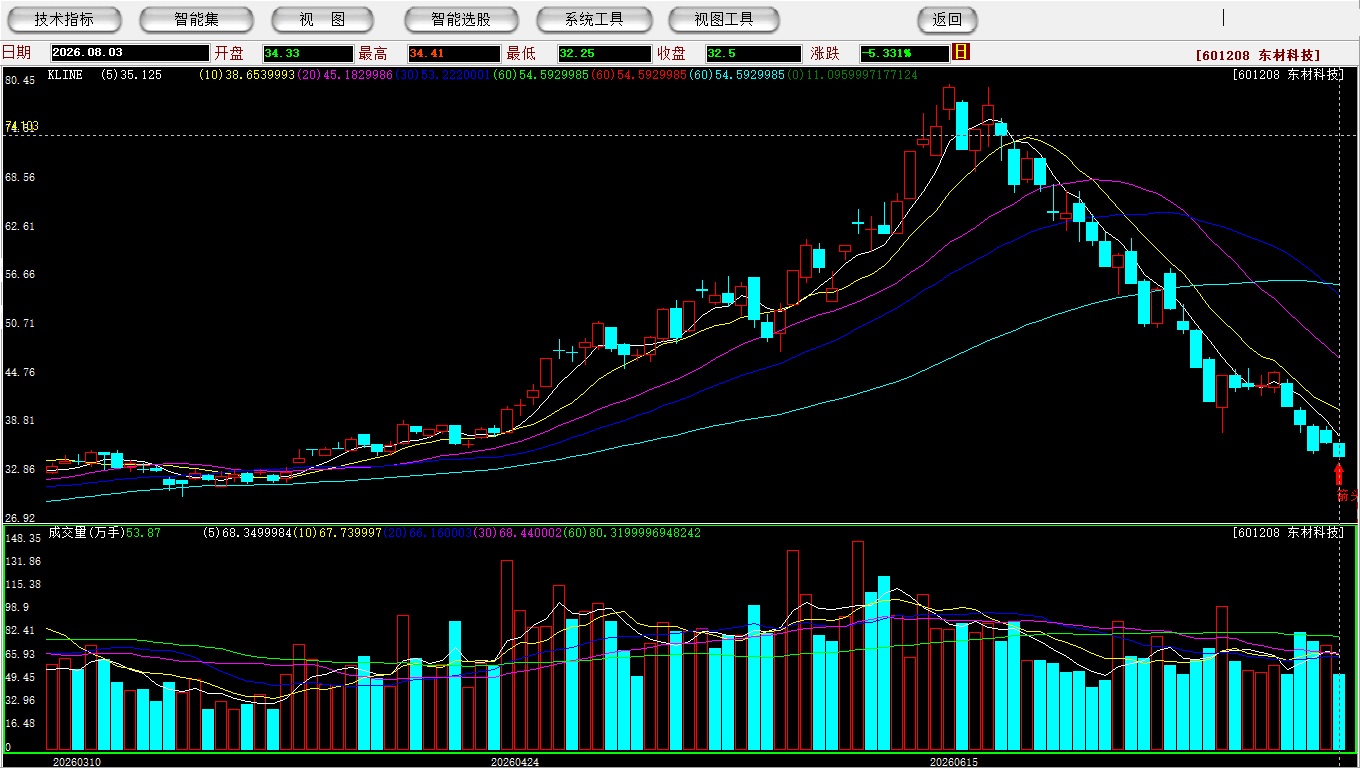This screenshot has height=768, width=1360.
Task: Click the white [601208 东材科技] label in volume panel
Action: (1288, 533)
